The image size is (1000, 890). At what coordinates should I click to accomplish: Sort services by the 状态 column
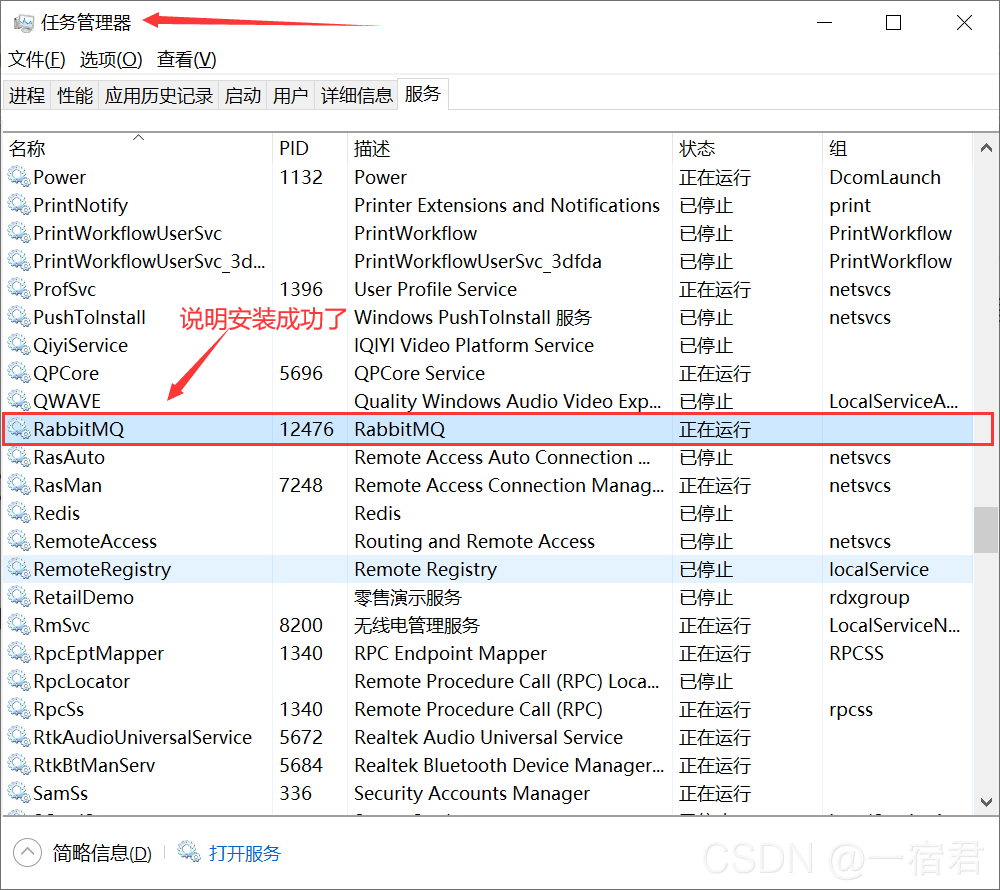tap(747, 149)
